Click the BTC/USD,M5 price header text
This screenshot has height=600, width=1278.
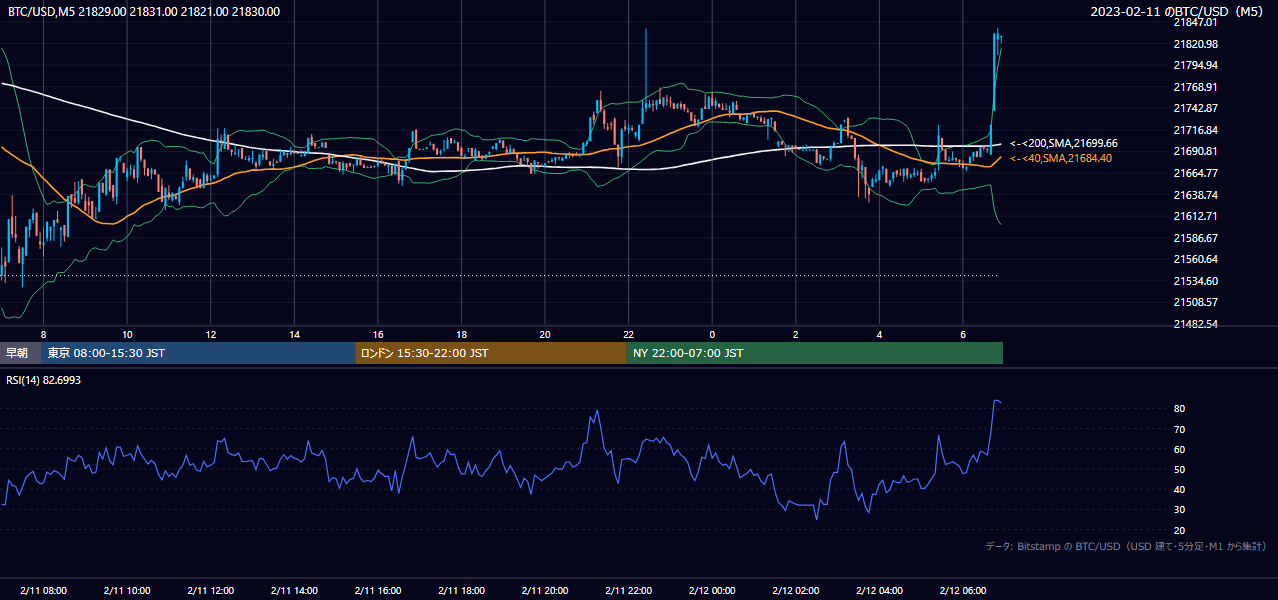point(144,12)
